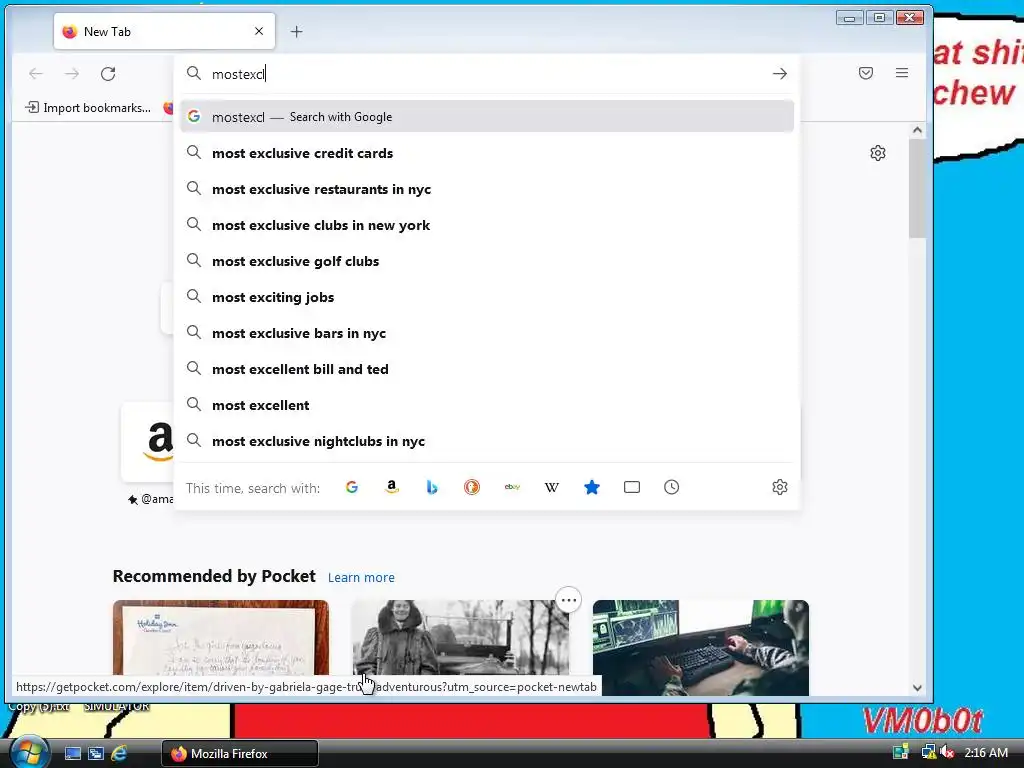Open new tab with plus button
1024x768 pixels.
(296, 31)
